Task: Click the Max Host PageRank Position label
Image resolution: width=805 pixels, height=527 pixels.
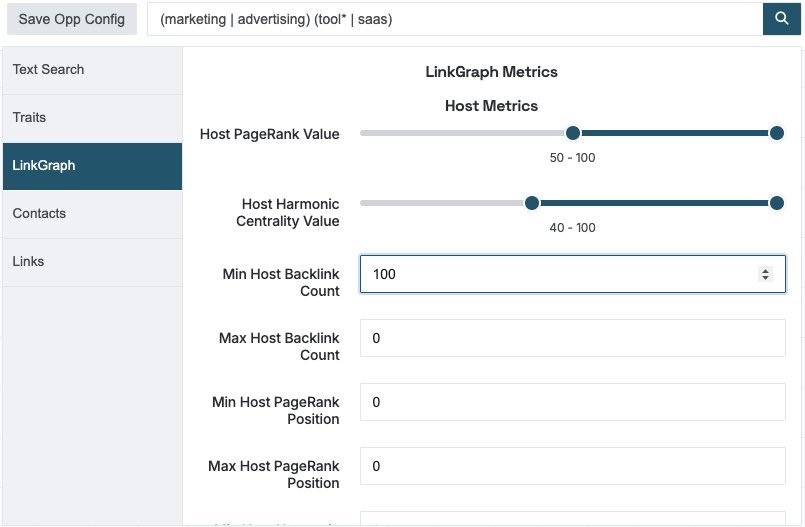Action: pyautogui.click(x=274, y=475)
